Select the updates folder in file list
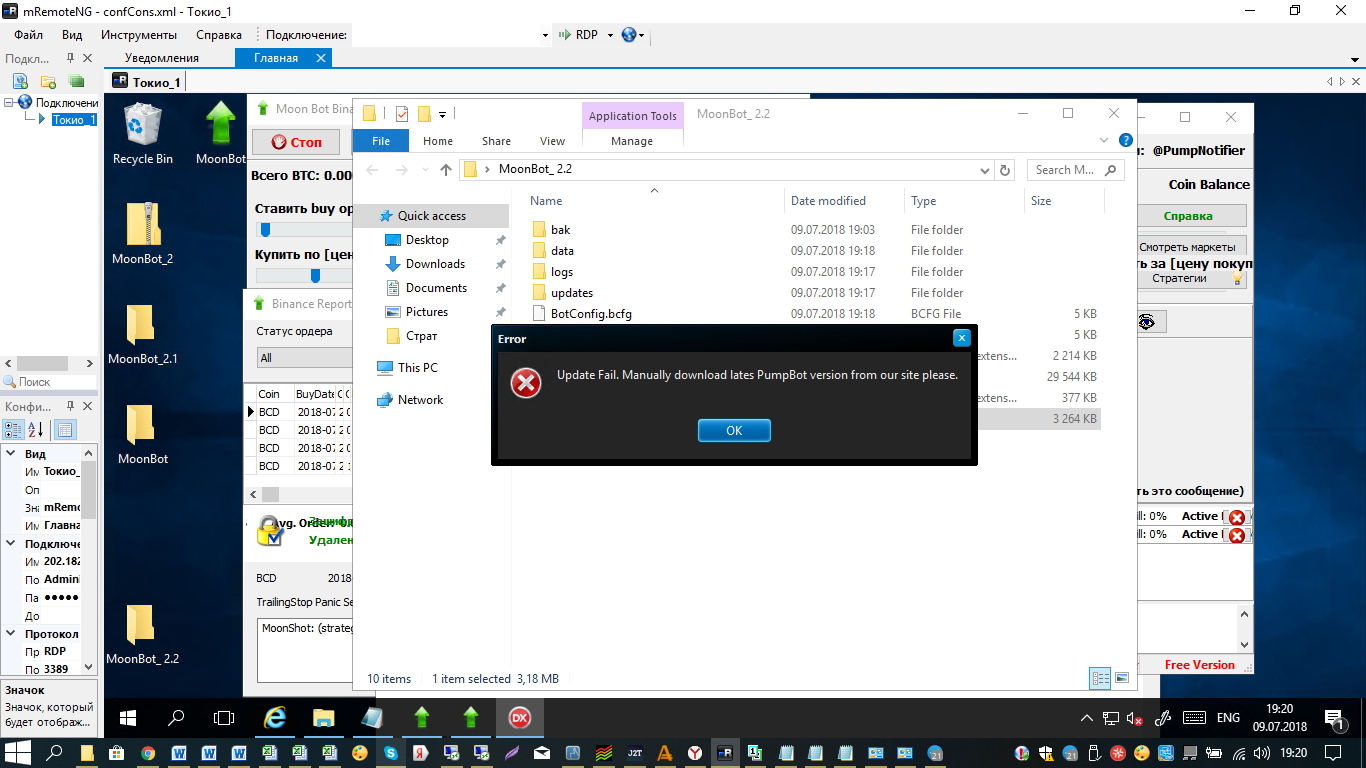 (x=572, y=293)
